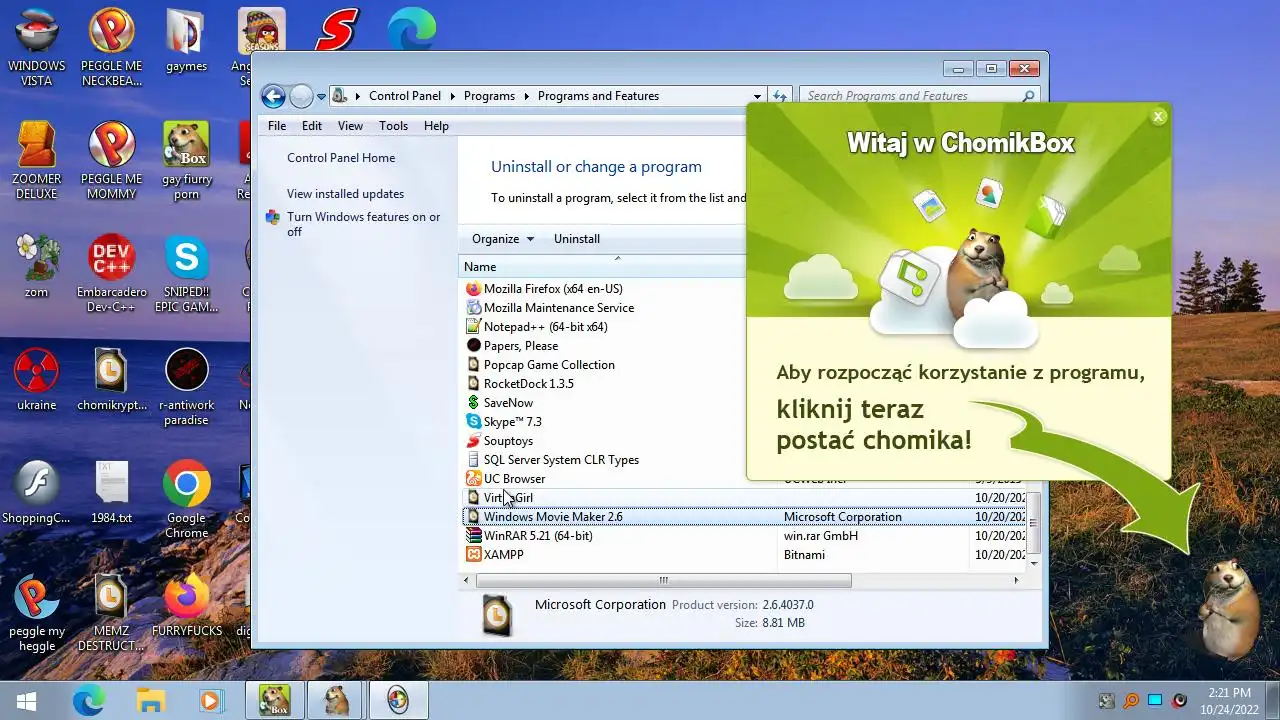This screenshot has height=720, width=1280.
Task: Open Microsoft Edge from the taskbar
Action: click(88, 701)
